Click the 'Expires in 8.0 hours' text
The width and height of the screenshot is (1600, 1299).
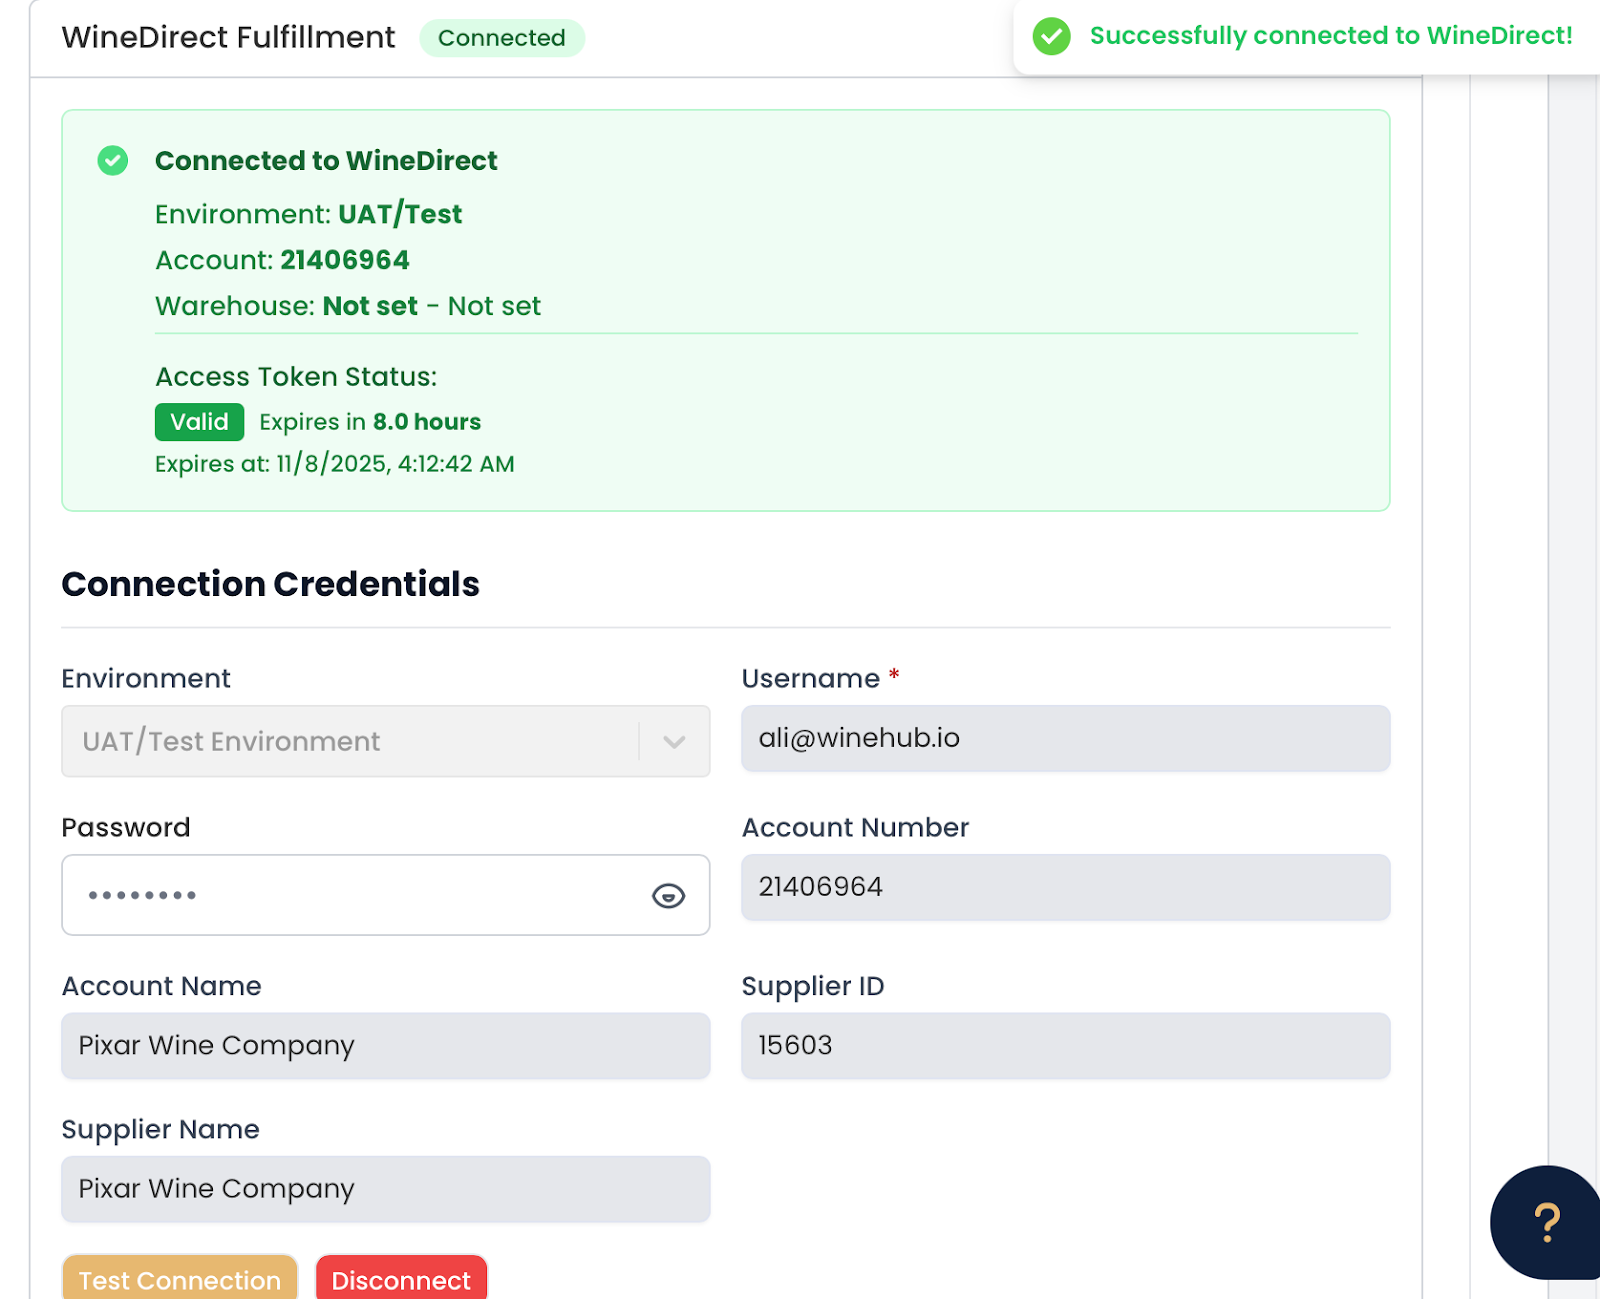(x=370, y=422)
